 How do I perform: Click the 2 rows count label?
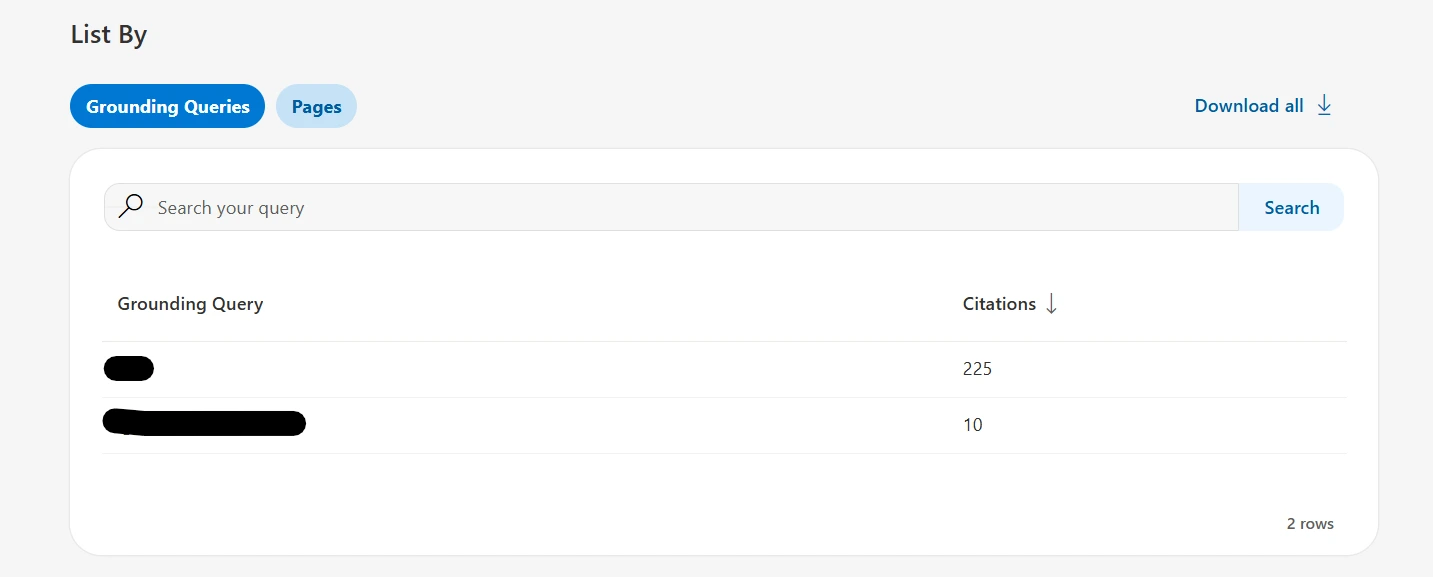(x=1309, y=524)
